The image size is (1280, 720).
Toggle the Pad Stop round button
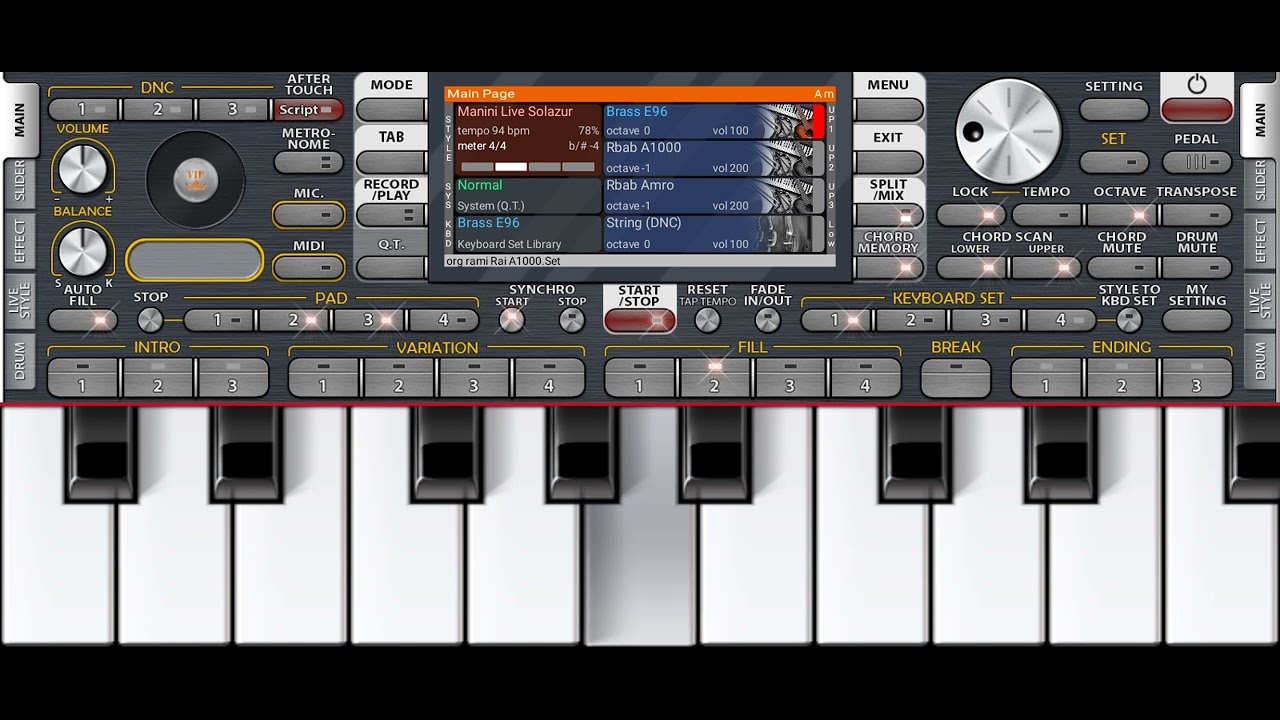pos(150,320)
